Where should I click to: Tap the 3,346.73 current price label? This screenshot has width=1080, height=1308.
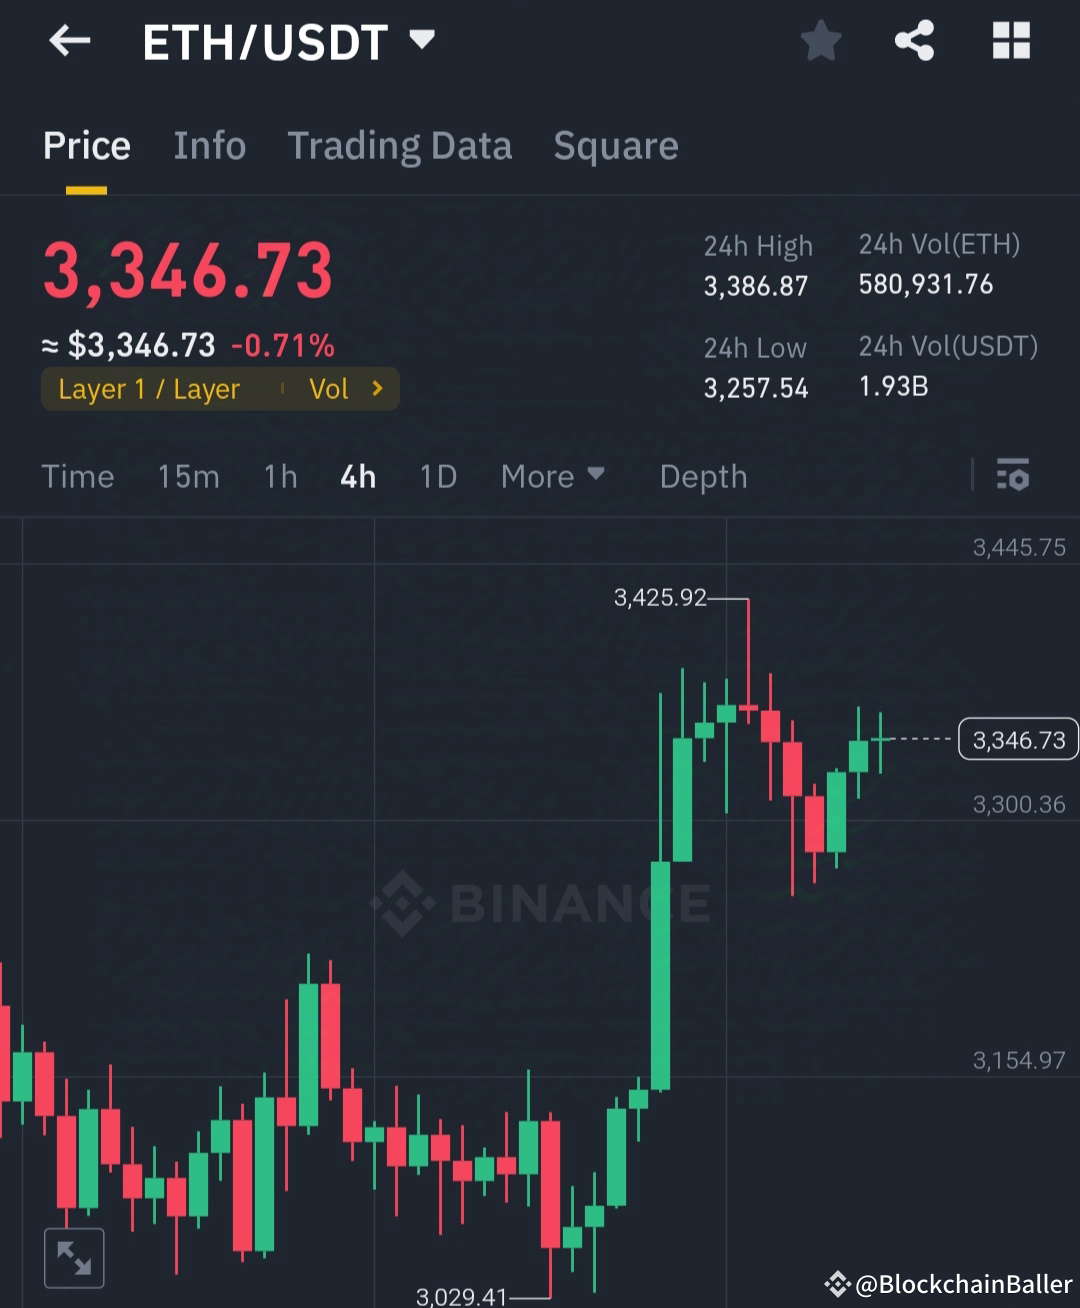pos(1018,740)
